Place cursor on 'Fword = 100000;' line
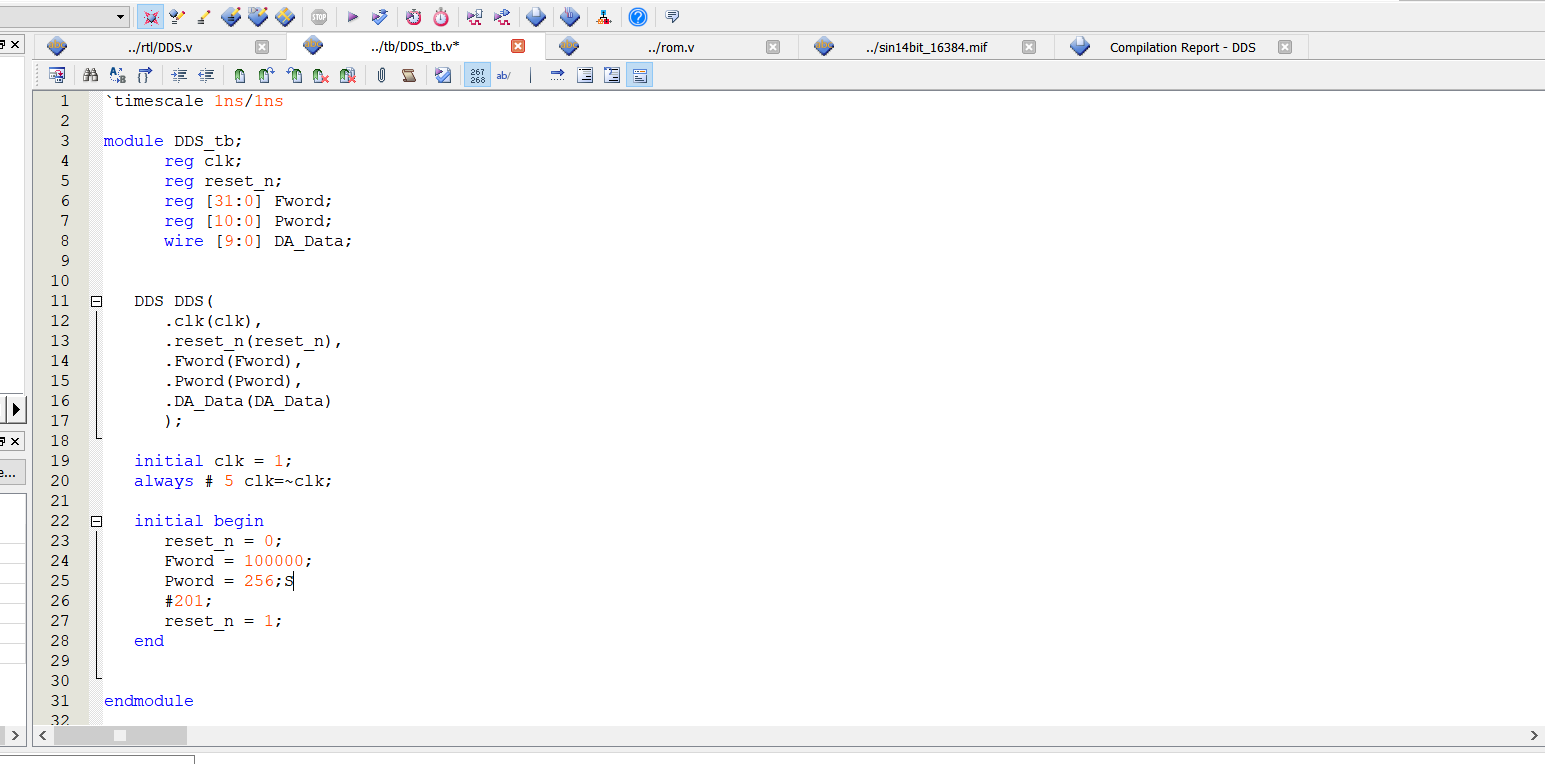The height and width of the screenshot is (764, 1545). tap(238, 561)
